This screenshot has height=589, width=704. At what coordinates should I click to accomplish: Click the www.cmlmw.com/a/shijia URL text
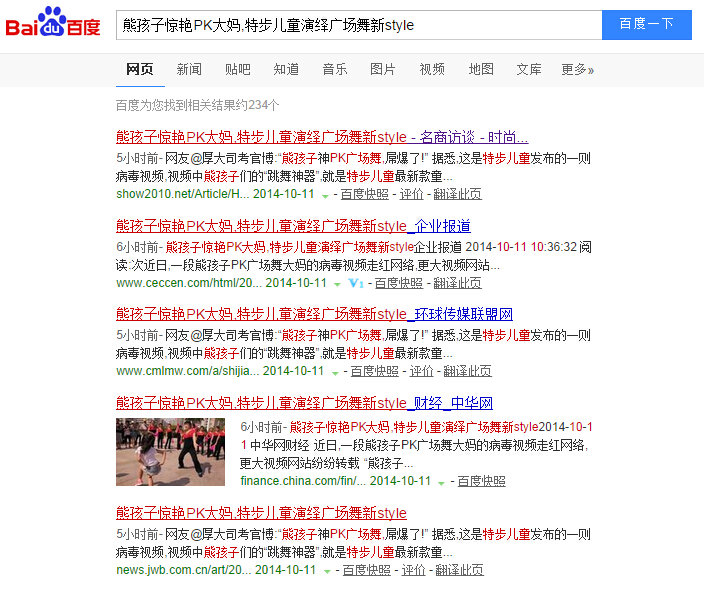click(187, 371)
